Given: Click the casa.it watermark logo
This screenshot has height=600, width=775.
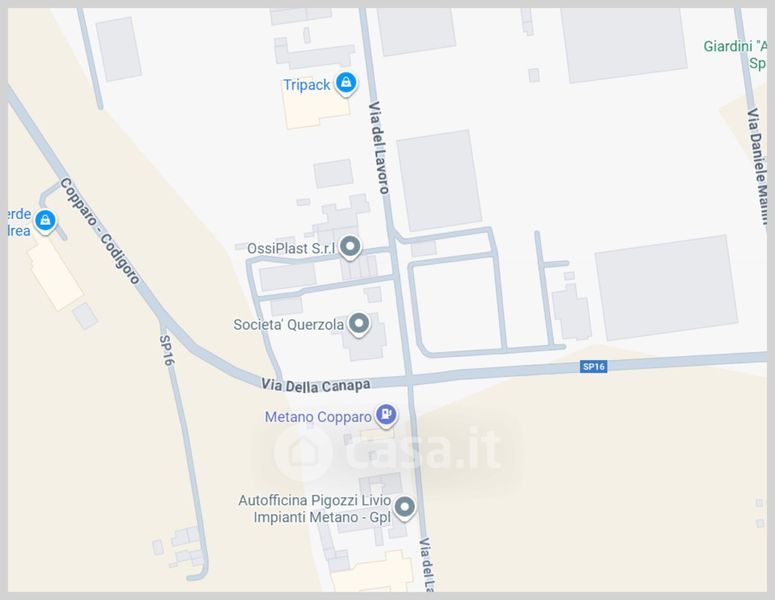Looking at the screenshot, I should click(x=388, y=450).
